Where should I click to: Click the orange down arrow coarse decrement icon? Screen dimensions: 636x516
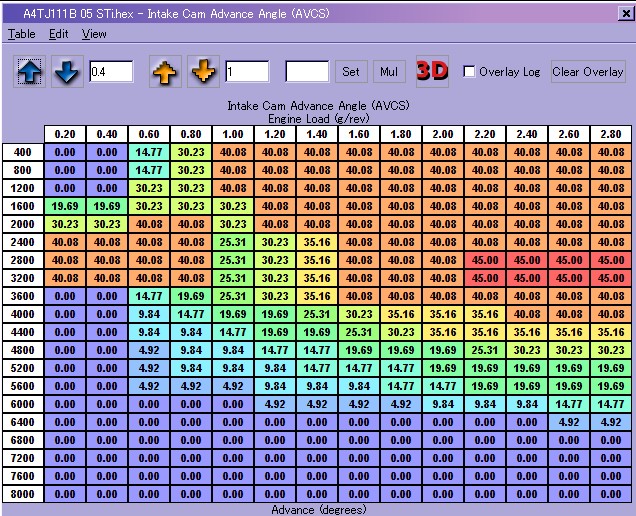203,72
